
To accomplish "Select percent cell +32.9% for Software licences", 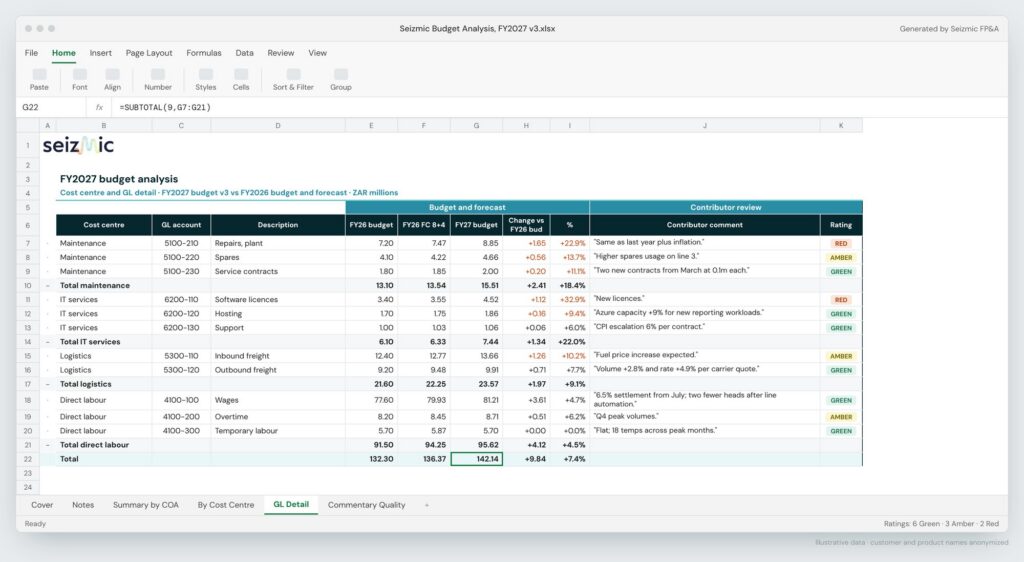I will click(570, 300).
